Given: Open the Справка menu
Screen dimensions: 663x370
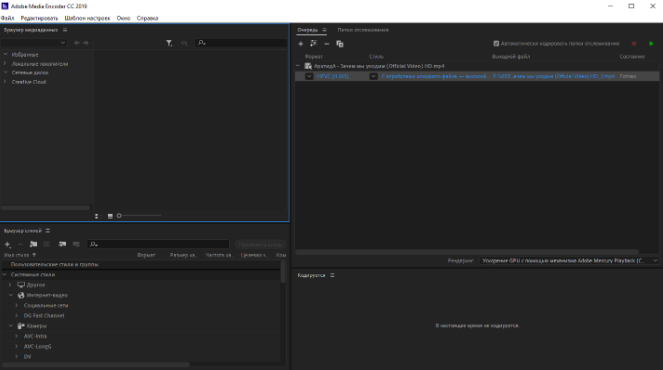Looking at the screenshot, I should (148, 18).
